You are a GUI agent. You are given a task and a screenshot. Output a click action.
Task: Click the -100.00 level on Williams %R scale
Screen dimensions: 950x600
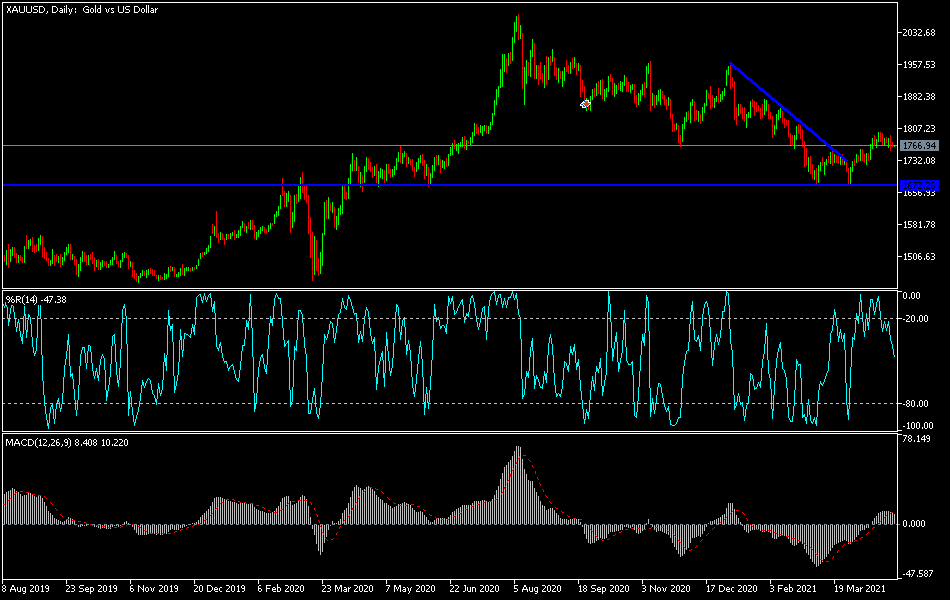pos(917,425)
